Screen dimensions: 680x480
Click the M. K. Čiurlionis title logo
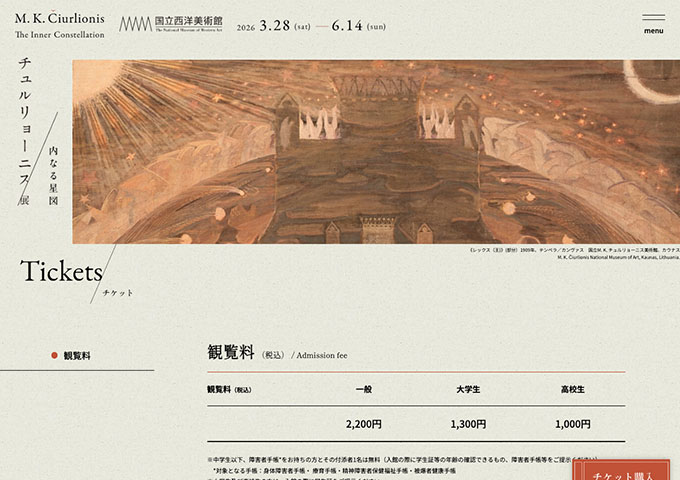(60, 26)
